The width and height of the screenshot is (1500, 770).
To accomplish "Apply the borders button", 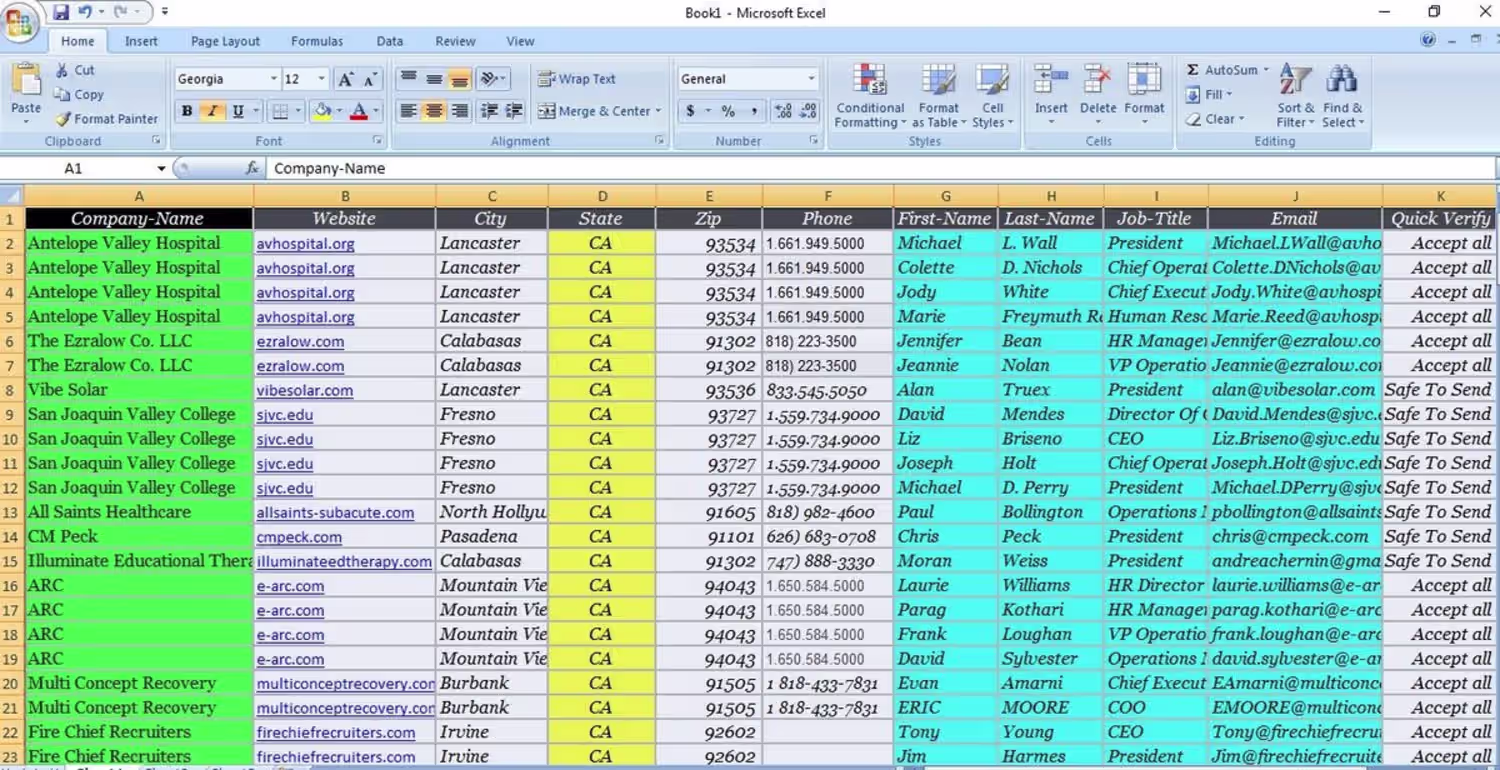I will (281, 111).
